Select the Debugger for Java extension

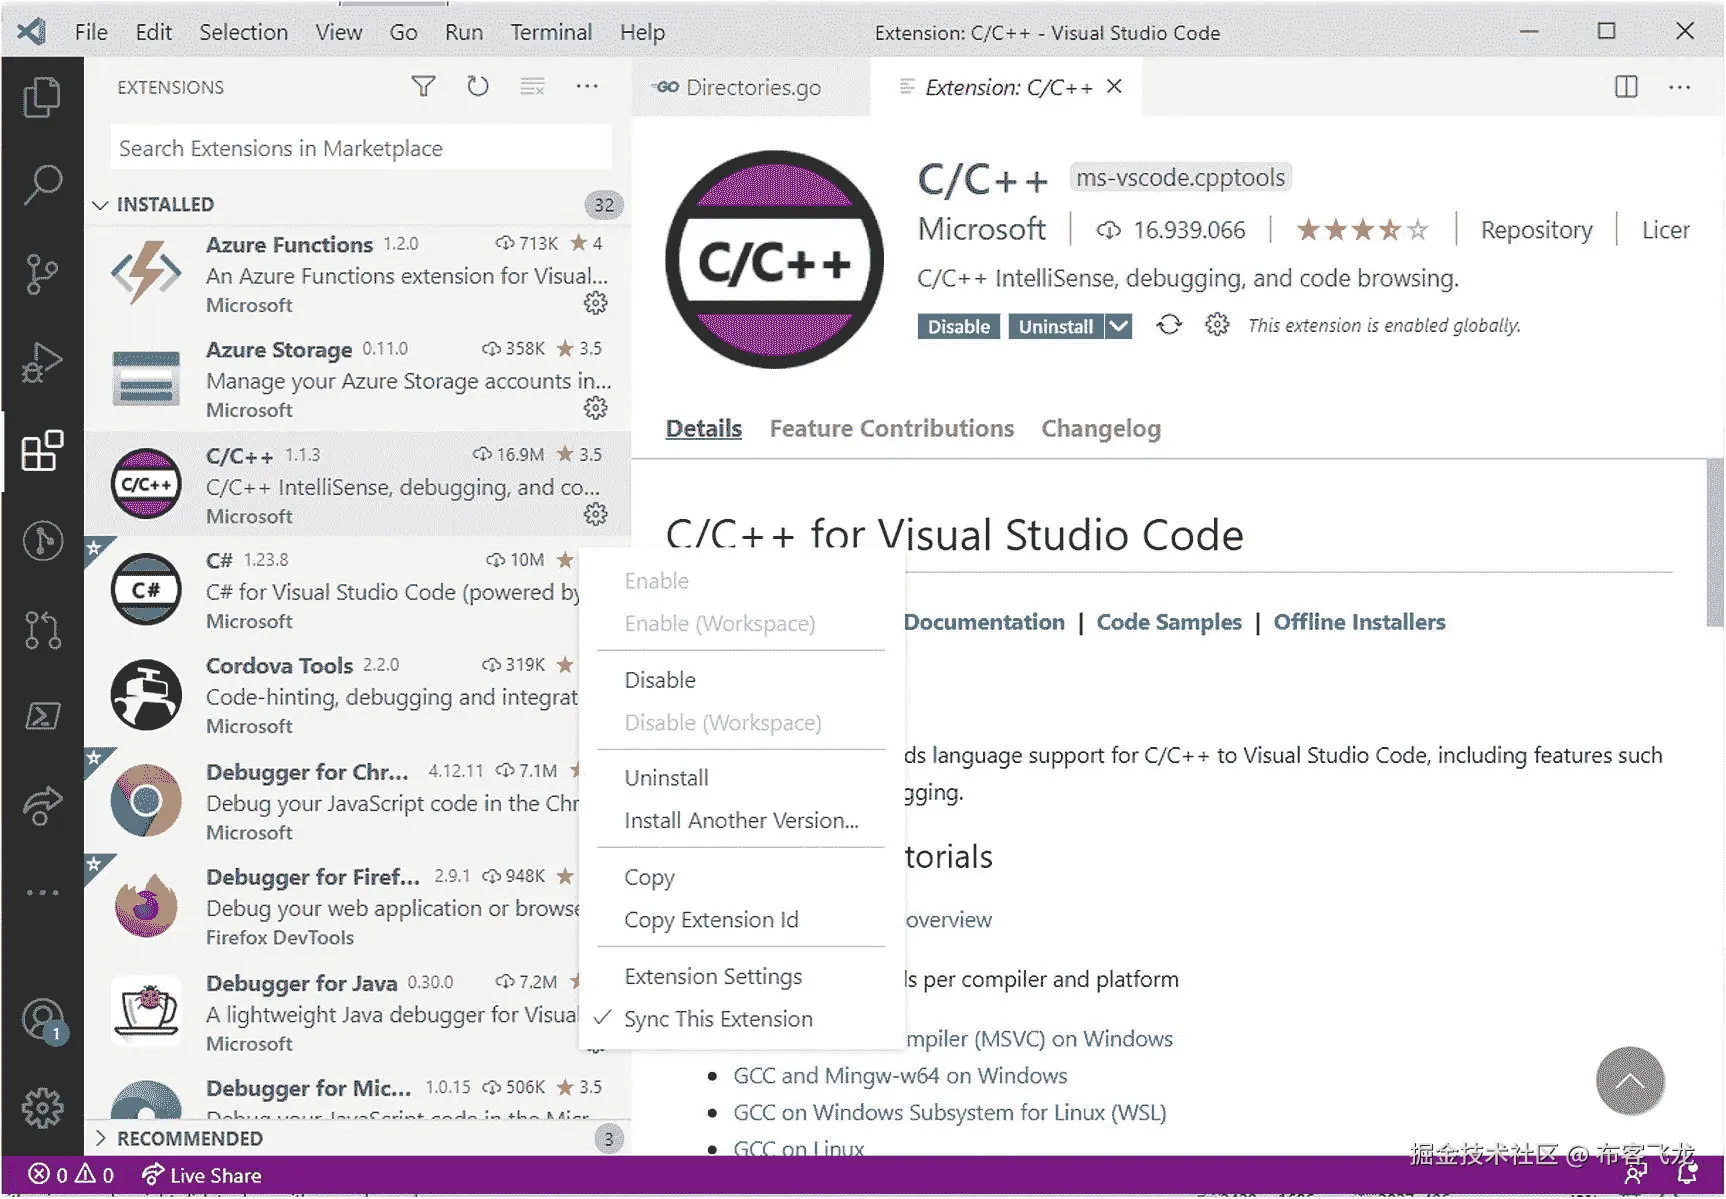coord(357,1012)
